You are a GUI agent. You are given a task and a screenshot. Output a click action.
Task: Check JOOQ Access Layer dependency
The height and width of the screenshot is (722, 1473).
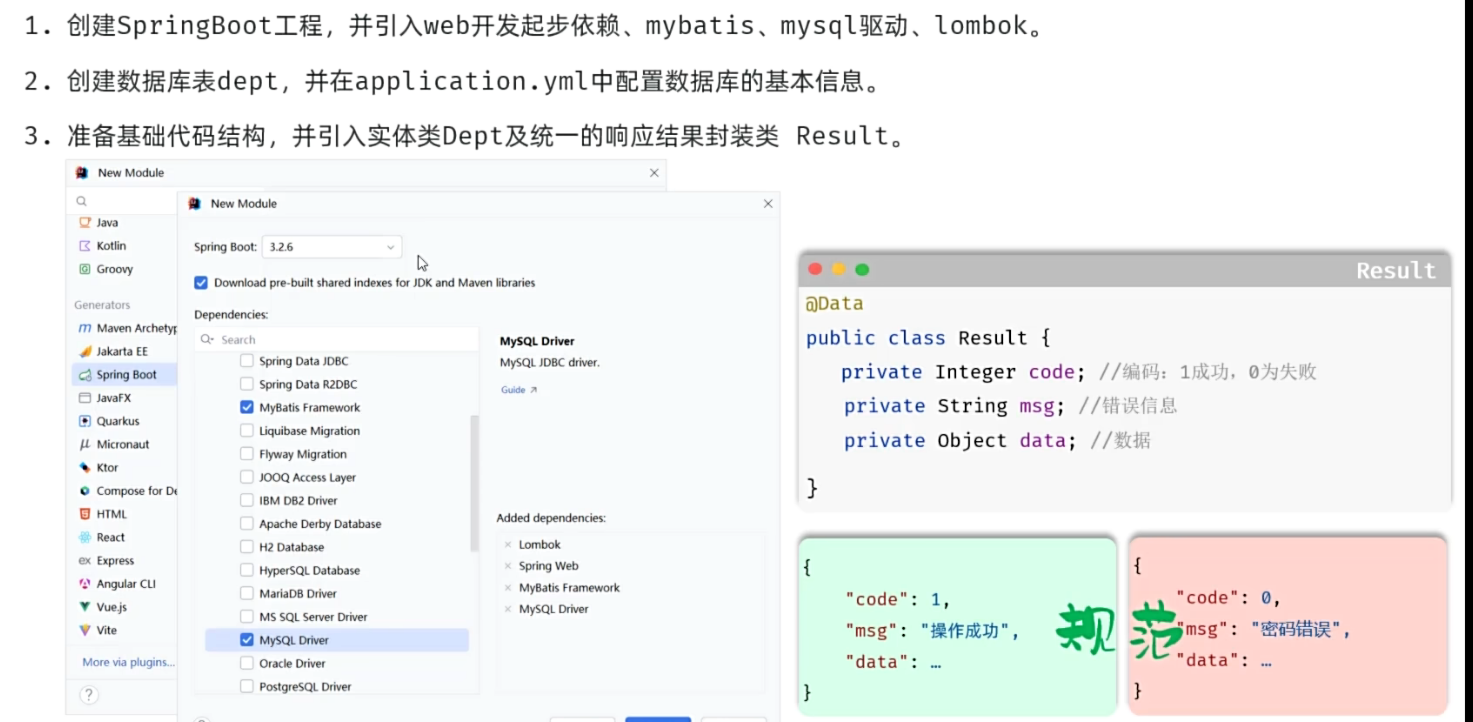click(247, 477)
